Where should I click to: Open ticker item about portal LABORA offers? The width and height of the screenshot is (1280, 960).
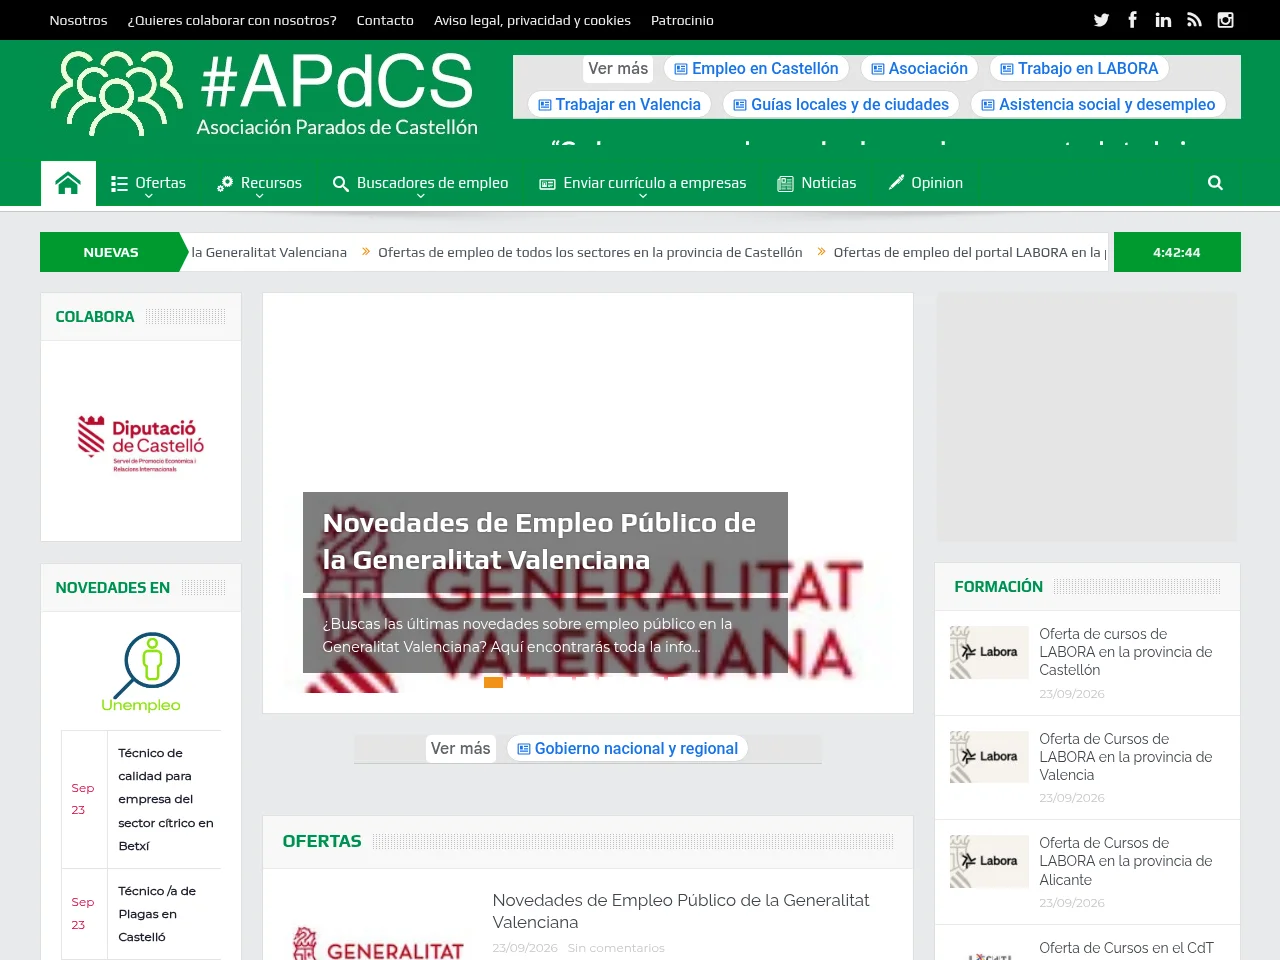[x=969, y=252]
